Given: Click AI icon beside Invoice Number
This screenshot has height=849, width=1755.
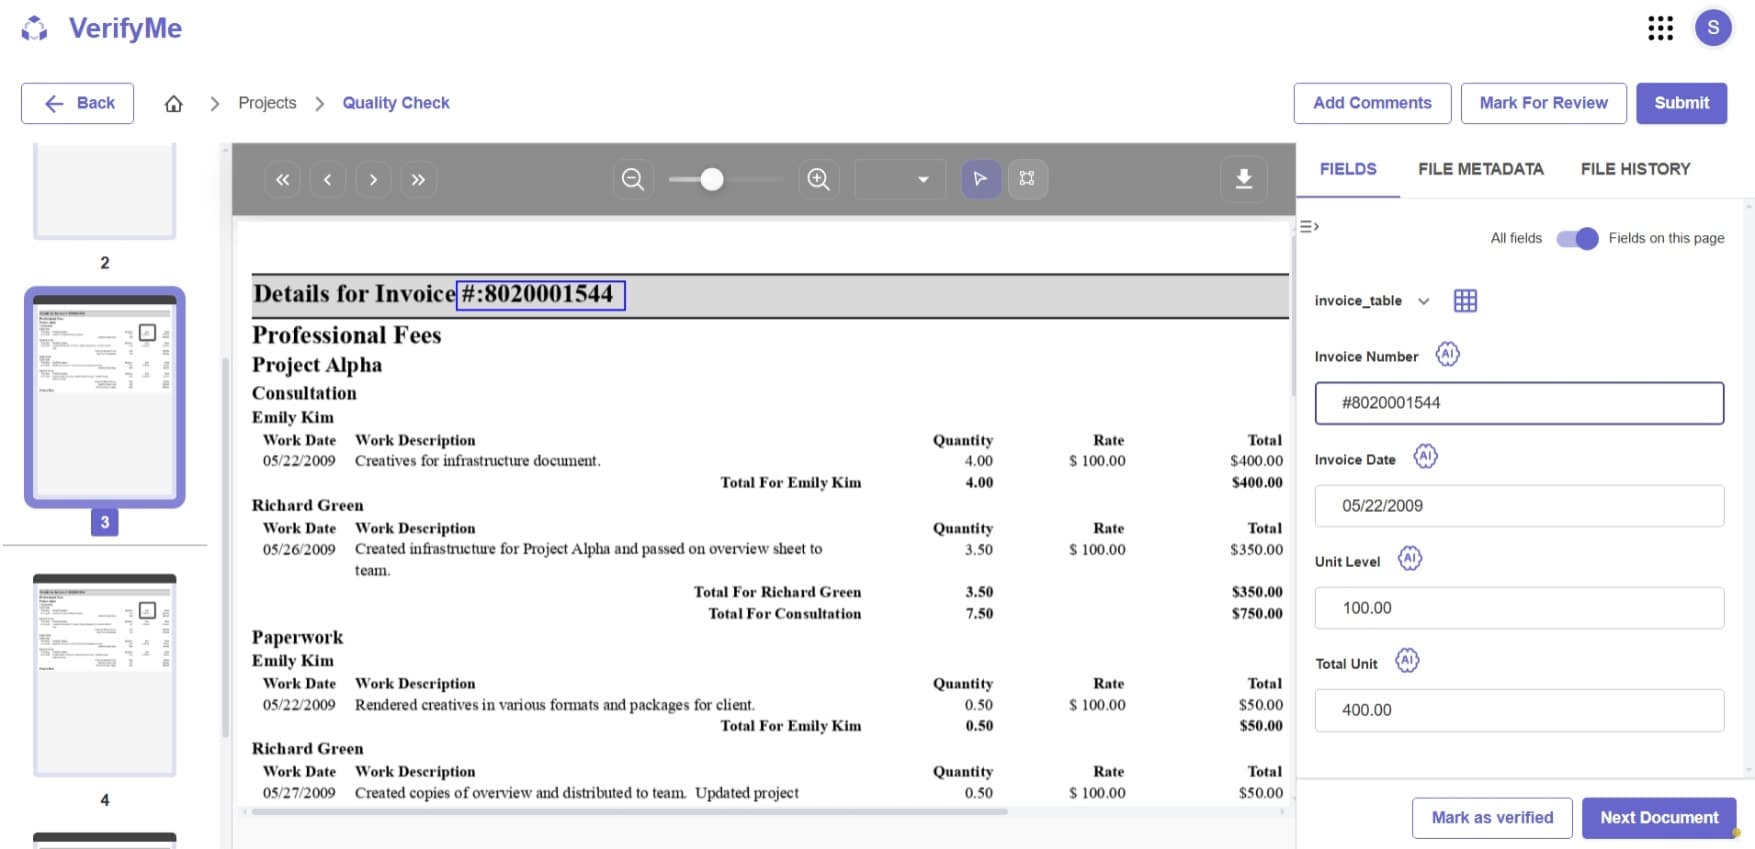Looking at the screenshot, I should point(1447,355).
